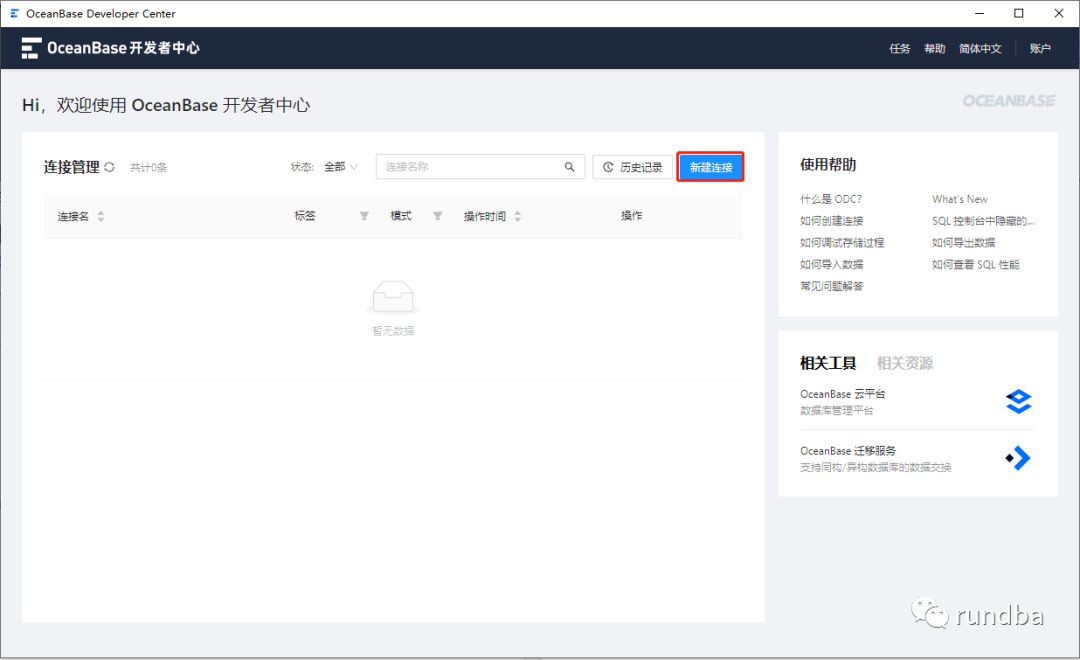The width and height of the screenshot is (1080, 660).
Task: Open the OceanBase 迁移服务 tool entry
Action: click(917, 459)
